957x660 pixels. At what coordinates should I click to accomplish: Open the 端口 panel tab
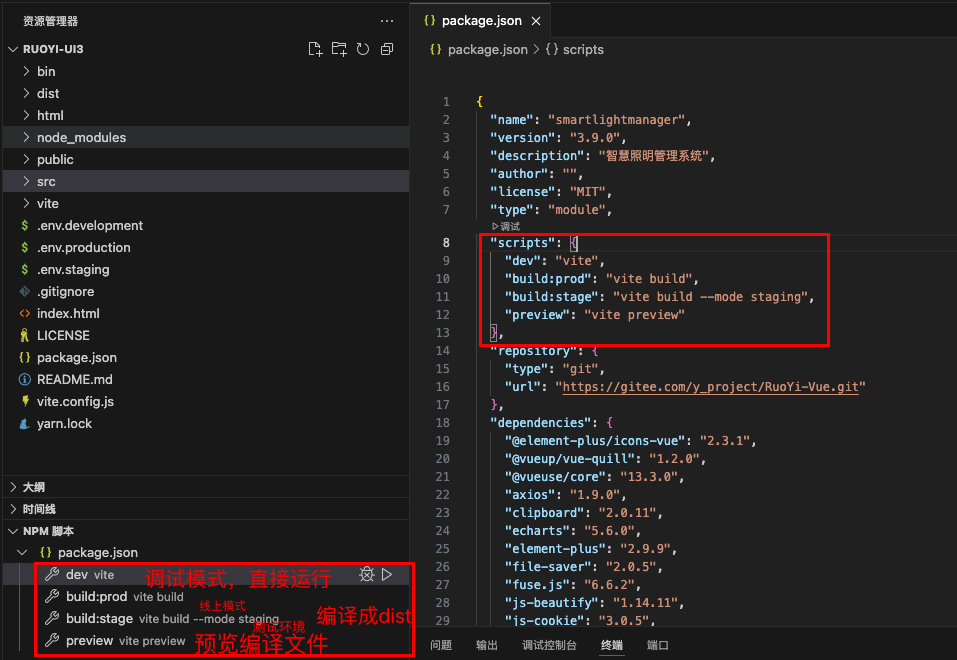(658, 645)
